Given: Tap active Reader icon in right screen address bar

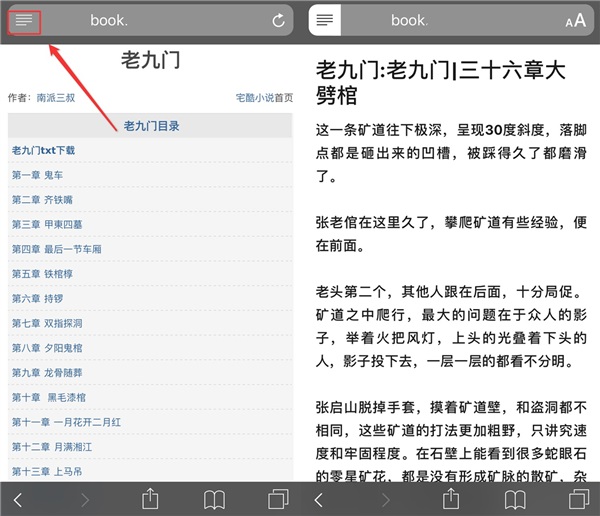Looking at the screenshot, I should click(325, 20).
